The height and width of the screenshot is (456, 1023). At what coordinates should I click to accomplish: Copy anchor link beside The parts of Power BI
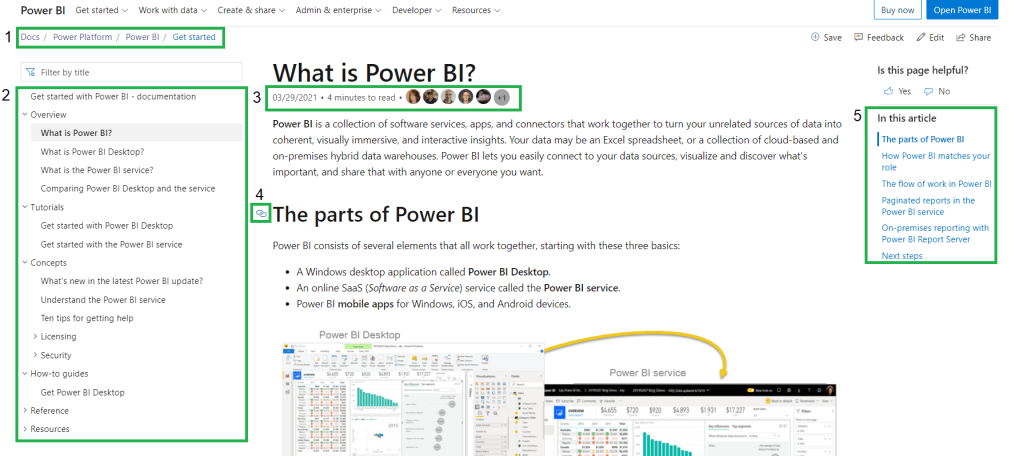pyautogui.click(x=261, y=213)
